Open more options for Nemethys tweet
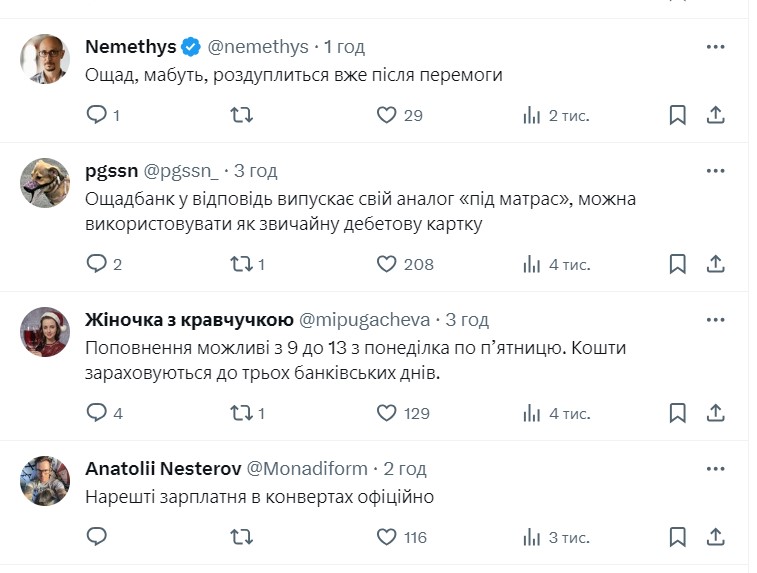The width and height of the screenshot is (757, 573). click(x=716, y=47)
